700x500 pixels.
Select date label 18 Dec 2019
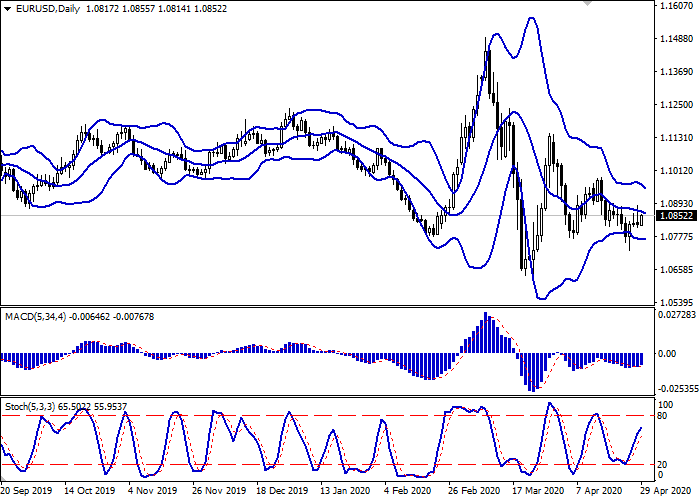pyautogui.click(x=282, y=491)
